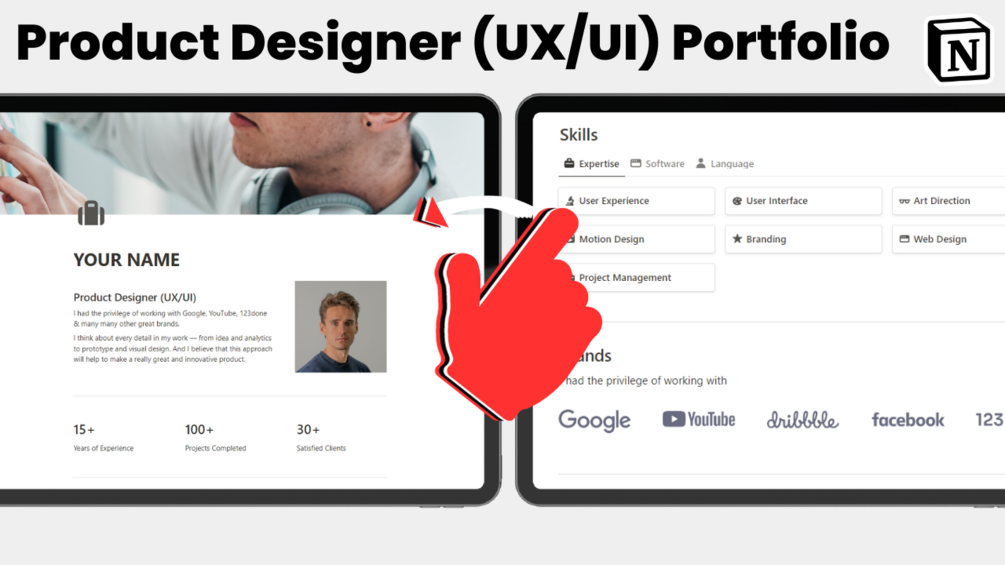Open the Project Management card

coord(636,277)
